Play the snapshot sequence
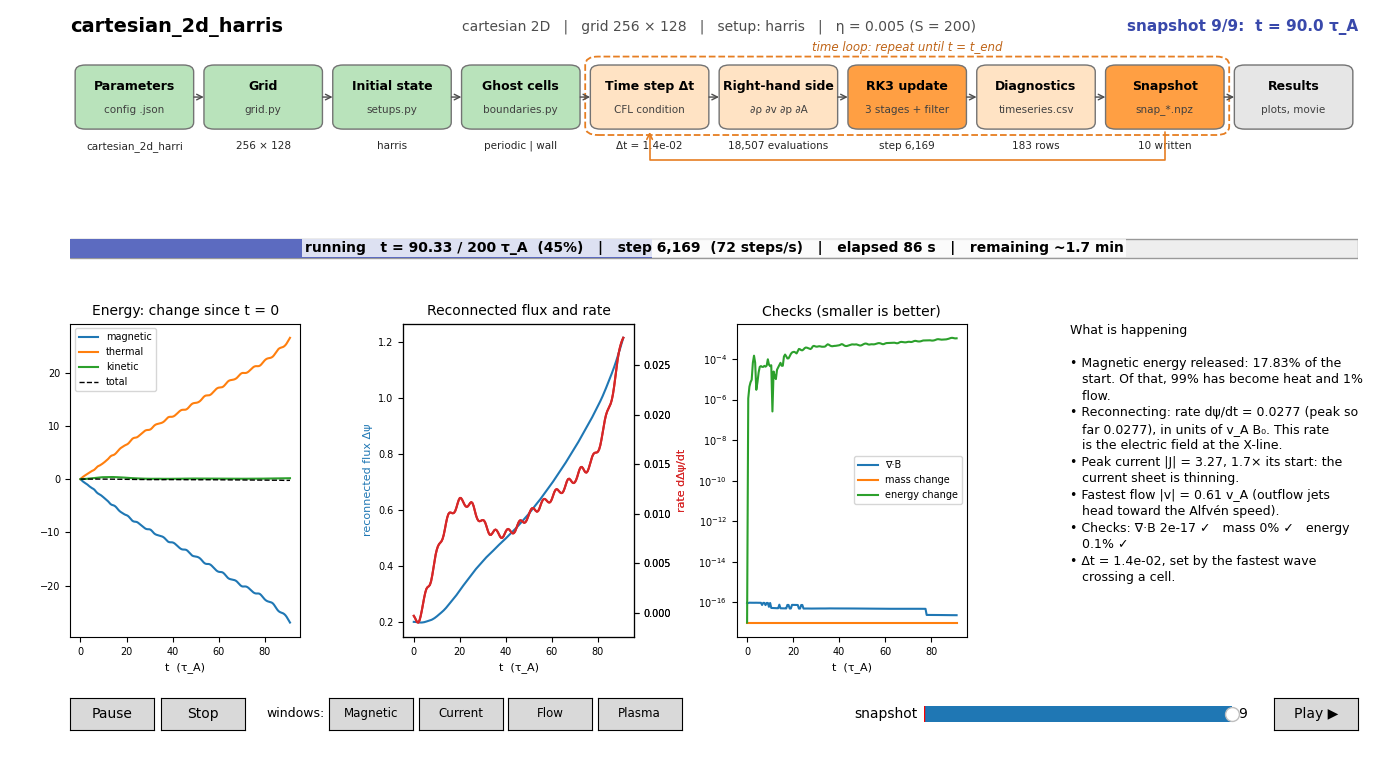The image size is (1400, 760). pos(1316,714)
